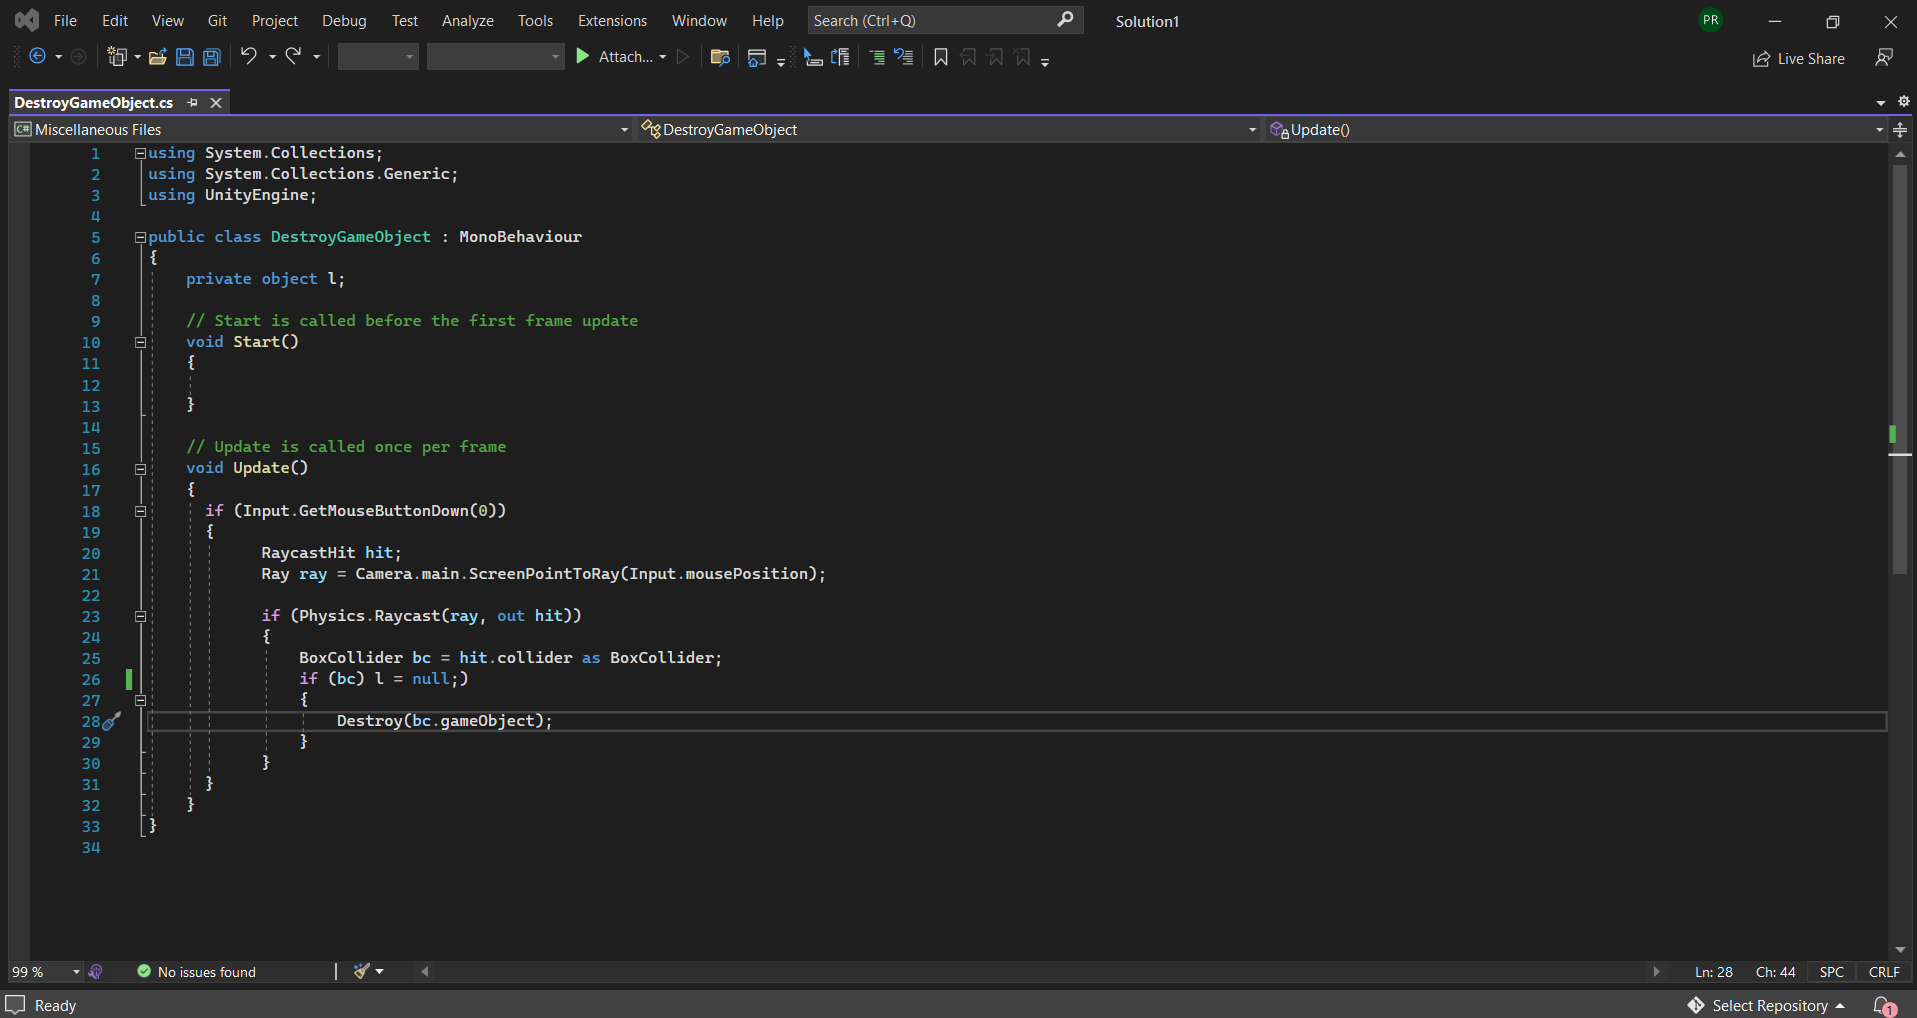Open the Debug menu

click(x=344, y=20)
